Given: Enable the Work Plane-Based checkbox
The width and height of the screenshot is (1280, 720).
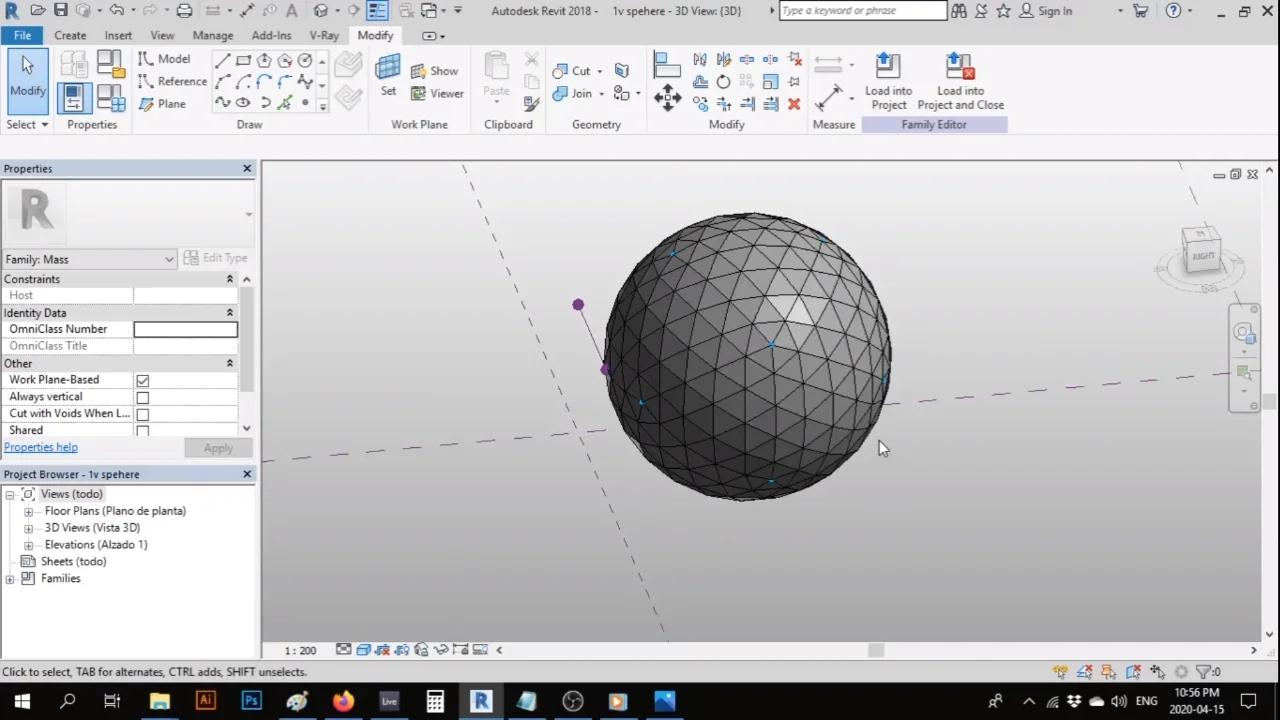Looking at the screenshot, I should (x=142, y=380).
